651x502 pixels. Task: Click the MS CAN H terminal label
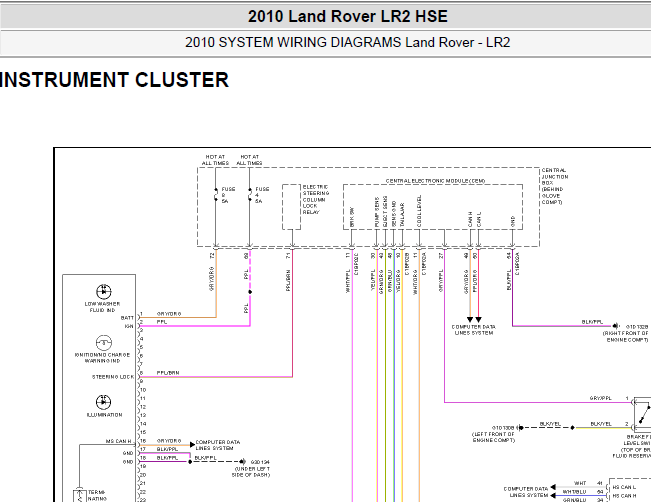pyautogui.click(x=118, y=441)
